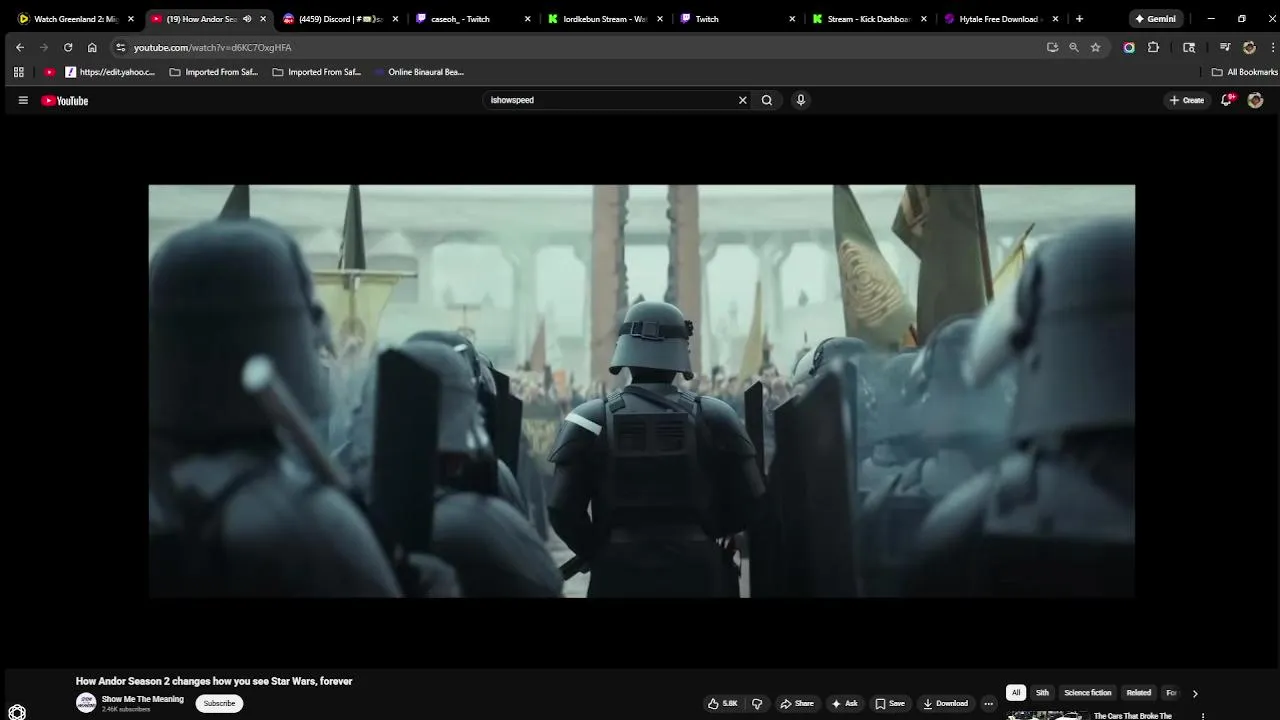Click the address bar URL
This screenshot has height=720, width=1280.
(x=213, y=47)
